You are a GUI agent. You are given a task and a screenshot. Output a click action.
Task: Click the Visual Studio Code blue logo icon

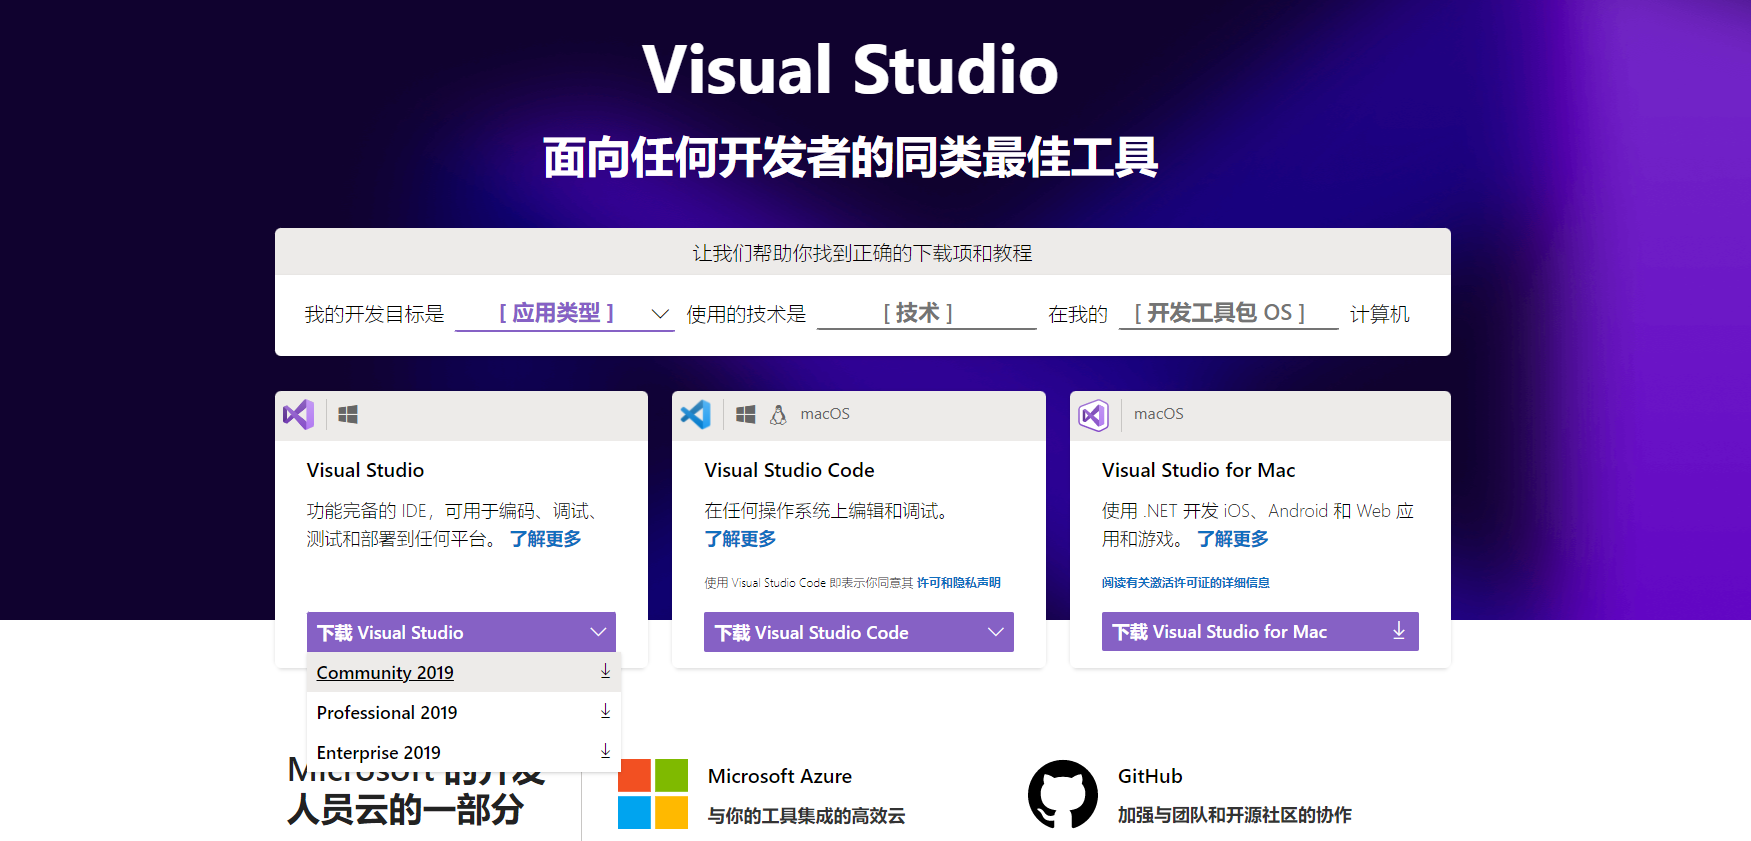pos(696,414)
